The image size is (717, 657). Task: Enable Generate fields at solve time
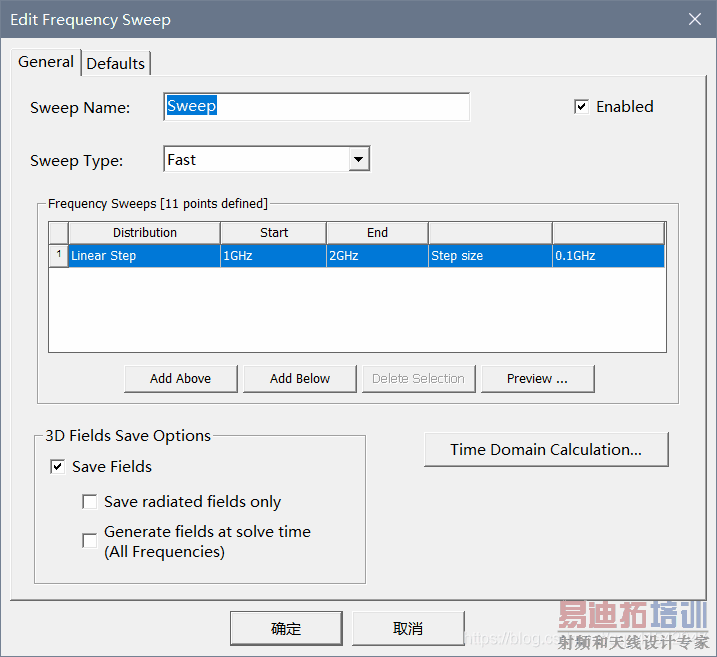click(90, 540)
